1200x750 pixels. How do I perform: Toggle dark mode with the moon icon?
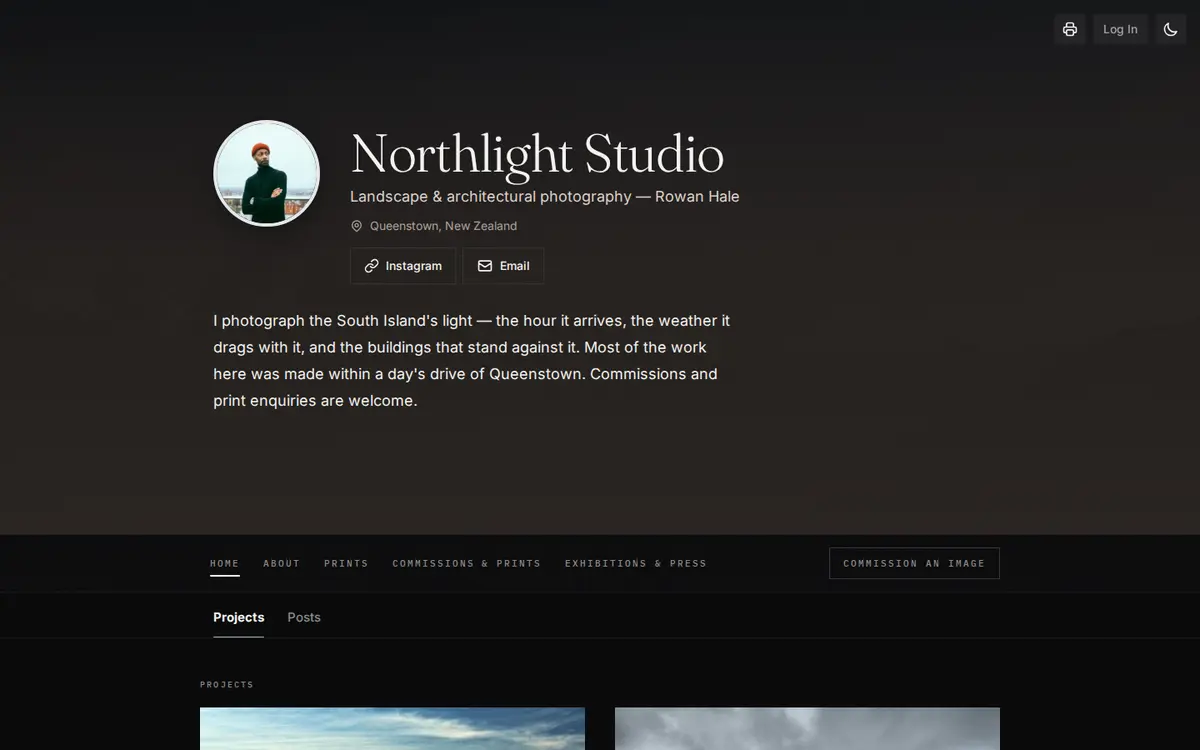[1171, 29]
